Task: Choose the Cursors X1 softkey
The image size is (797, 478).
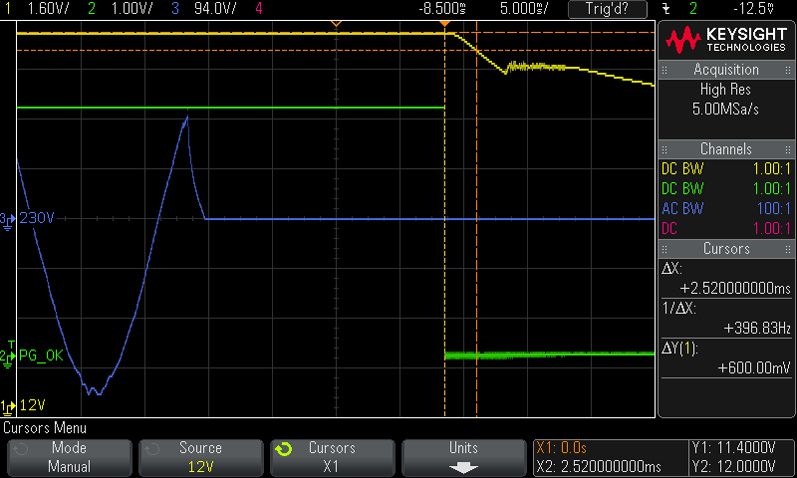Action: point(332,457)
